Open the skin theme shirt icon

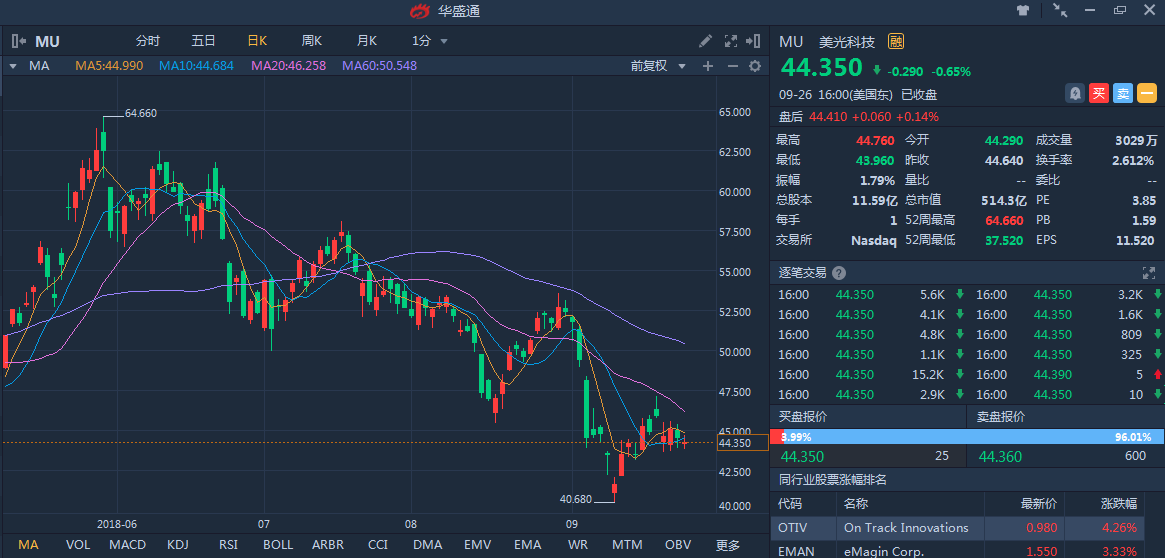[x=1022, y=11]
